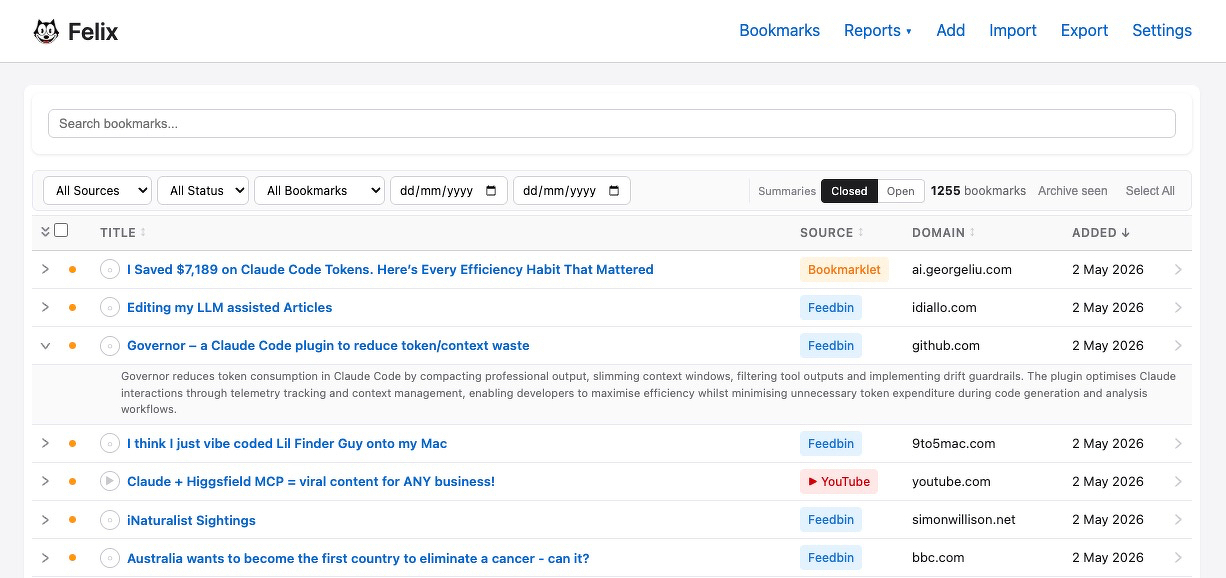The height and width of the screenshot is (578, 1226).
Task: Click the orange unread dot on the 'iNaturalist Sightings' row
Action: [72, 520]
